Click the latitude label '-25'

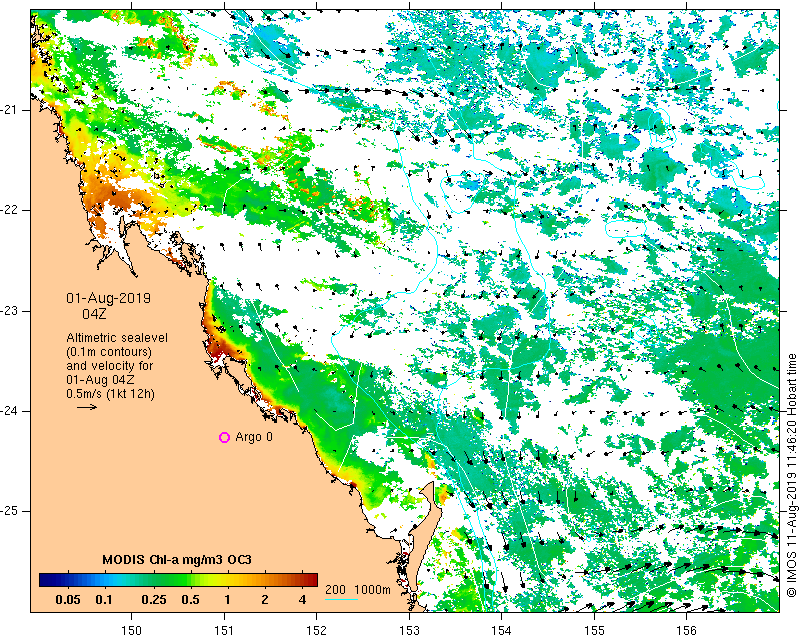coord(9,511)
